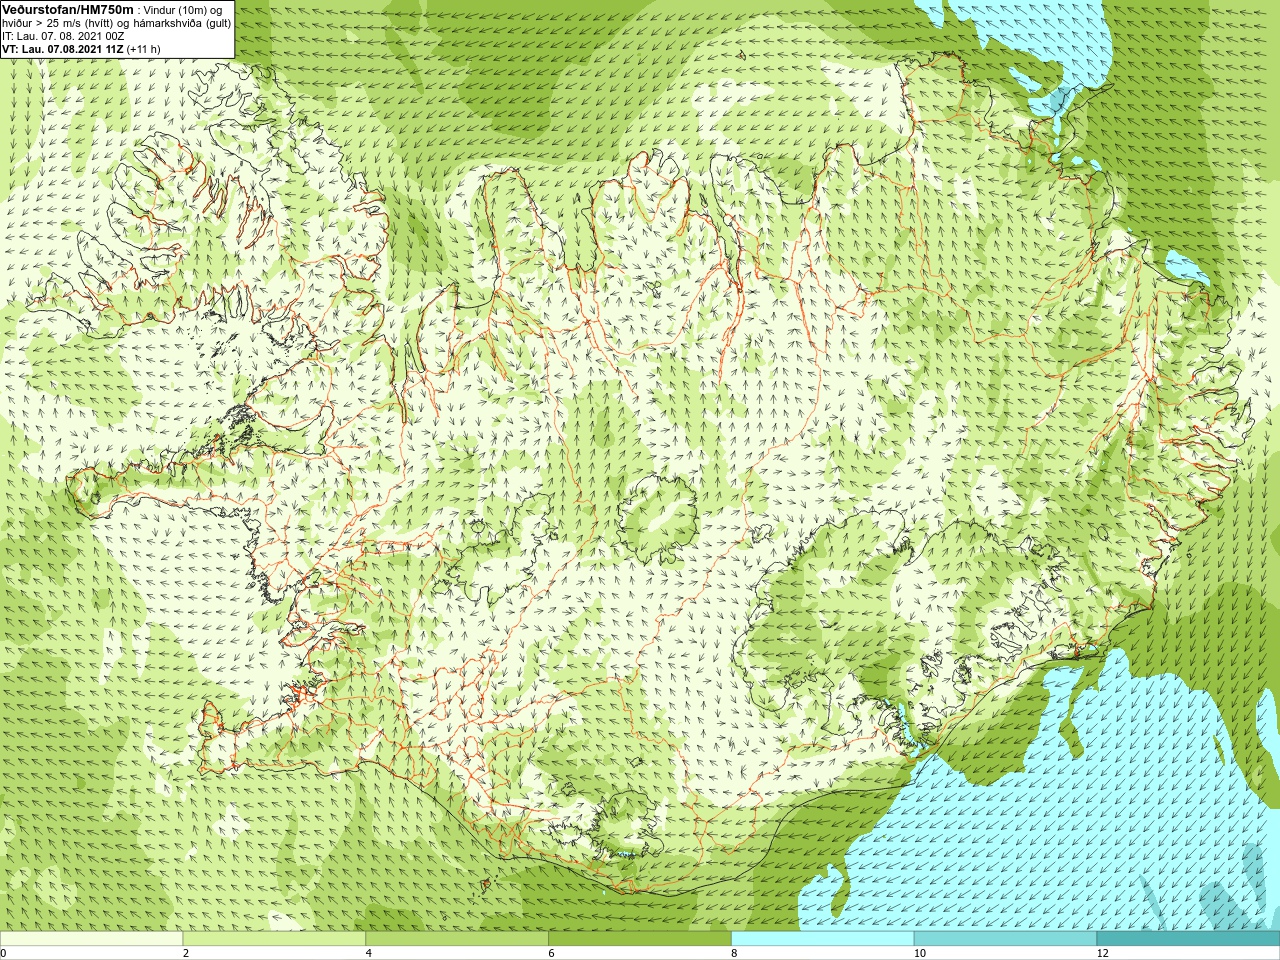Click the legend scale label "12"
This screenshot has height=960, width=1280.
pyautogui.click(x=1103, y=954)
